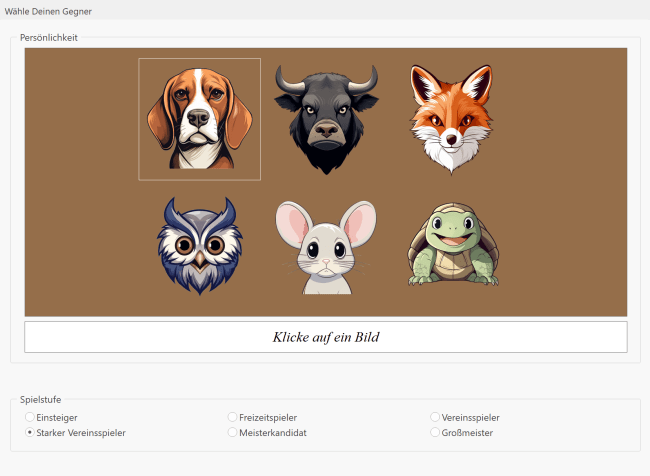This screenshot has width=650, height=476.
Task: Select the beagle dog opponent portrait
Action: [199, 119]
